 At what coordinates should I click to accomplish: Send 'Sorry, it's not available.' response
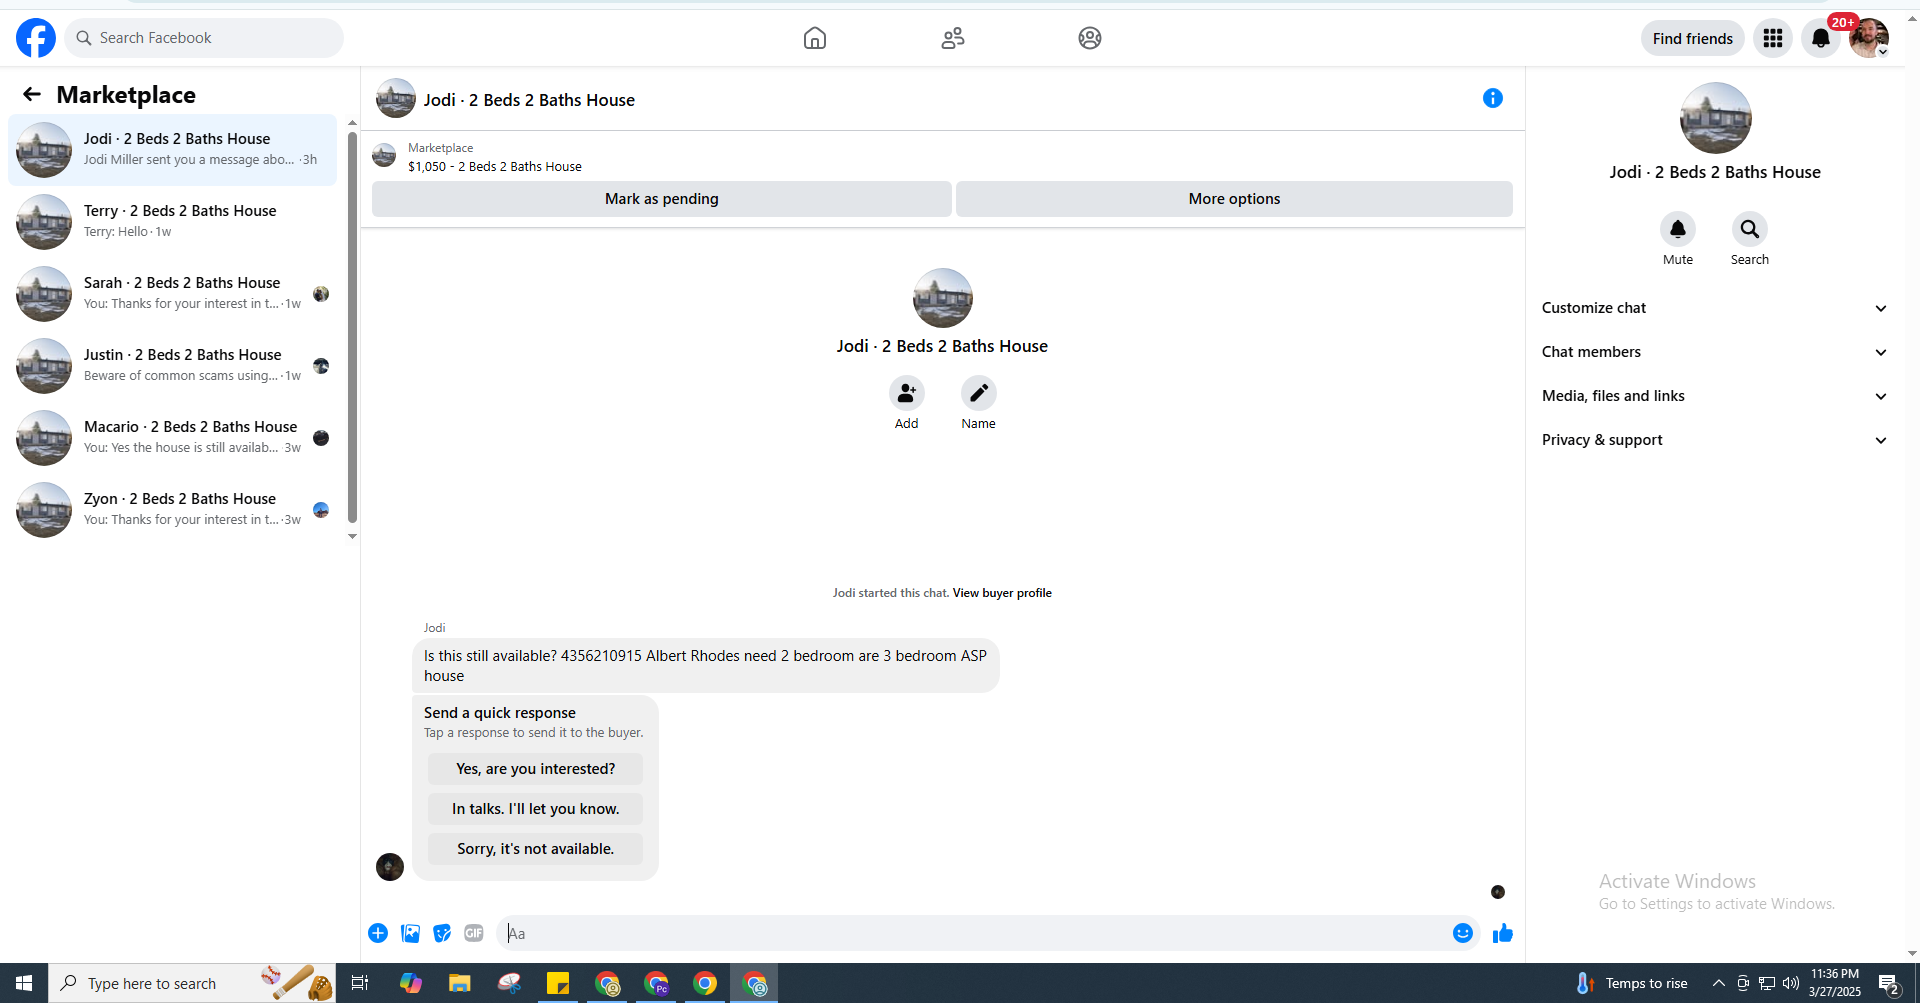[x=536, y=849]
